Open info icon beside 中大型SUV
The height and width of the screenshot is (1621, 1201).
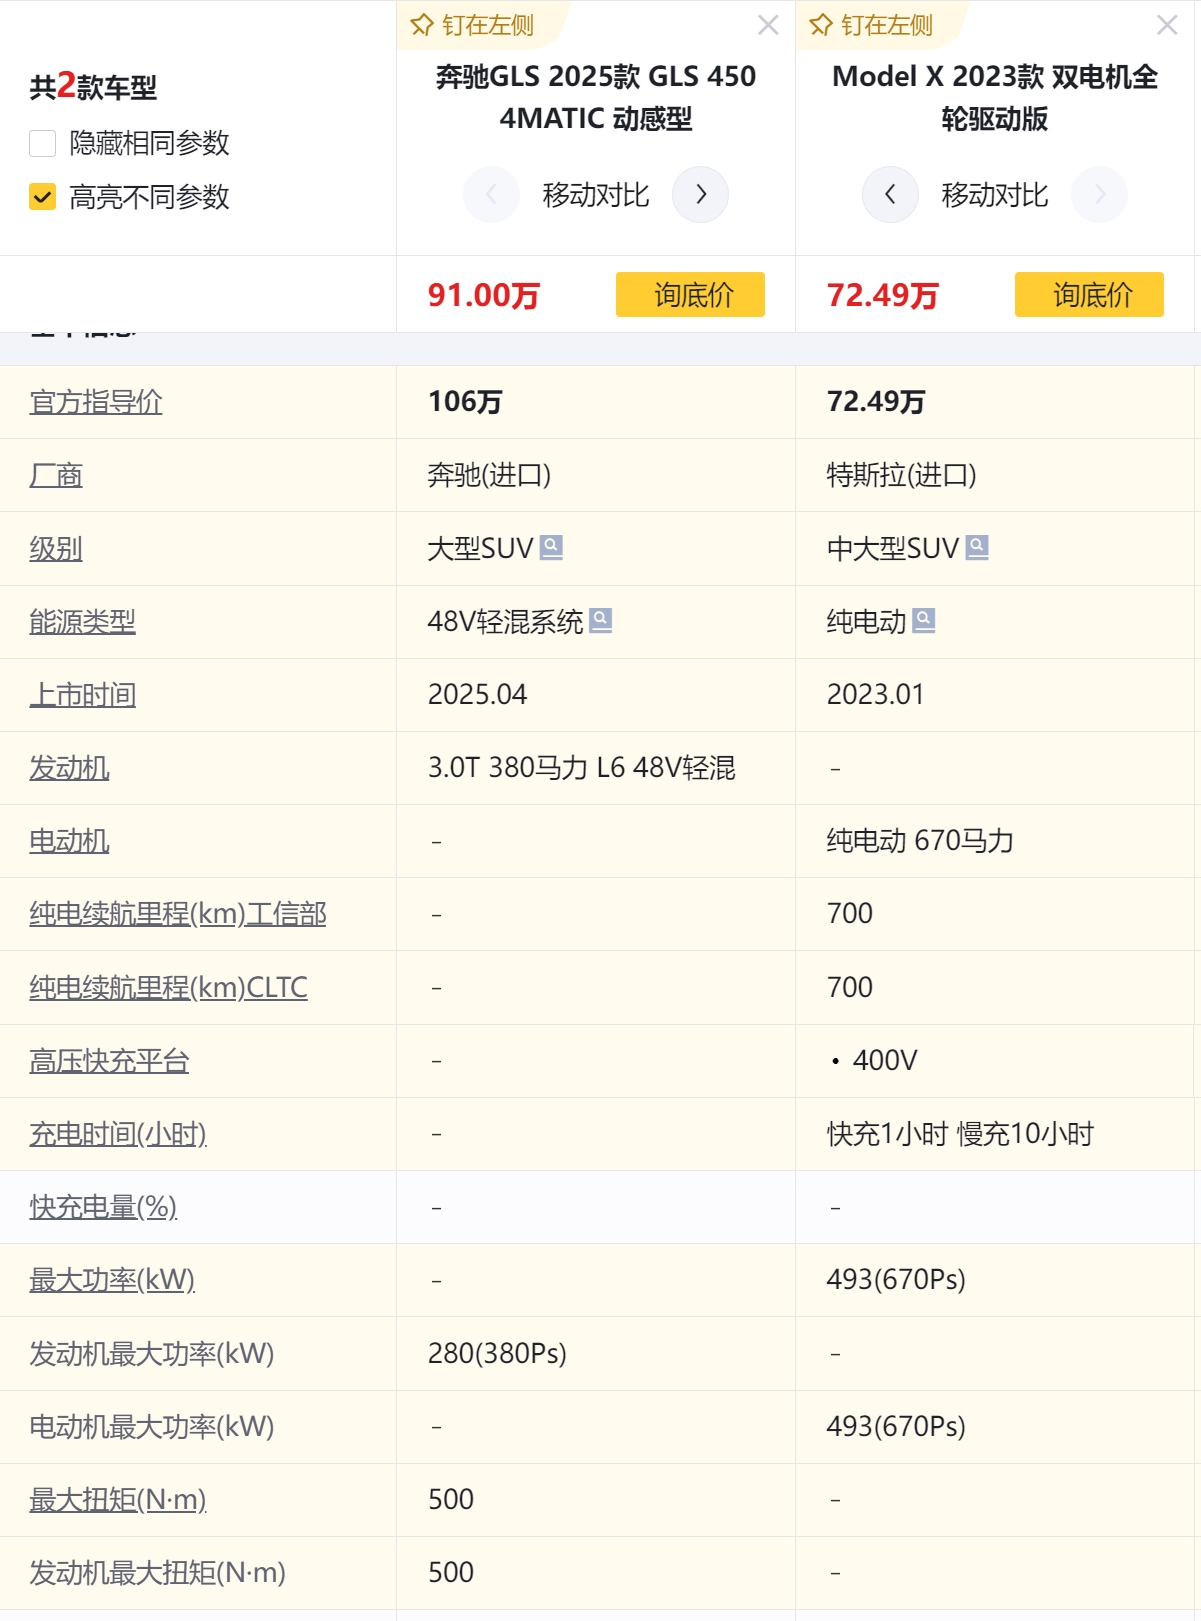[977, 547]
